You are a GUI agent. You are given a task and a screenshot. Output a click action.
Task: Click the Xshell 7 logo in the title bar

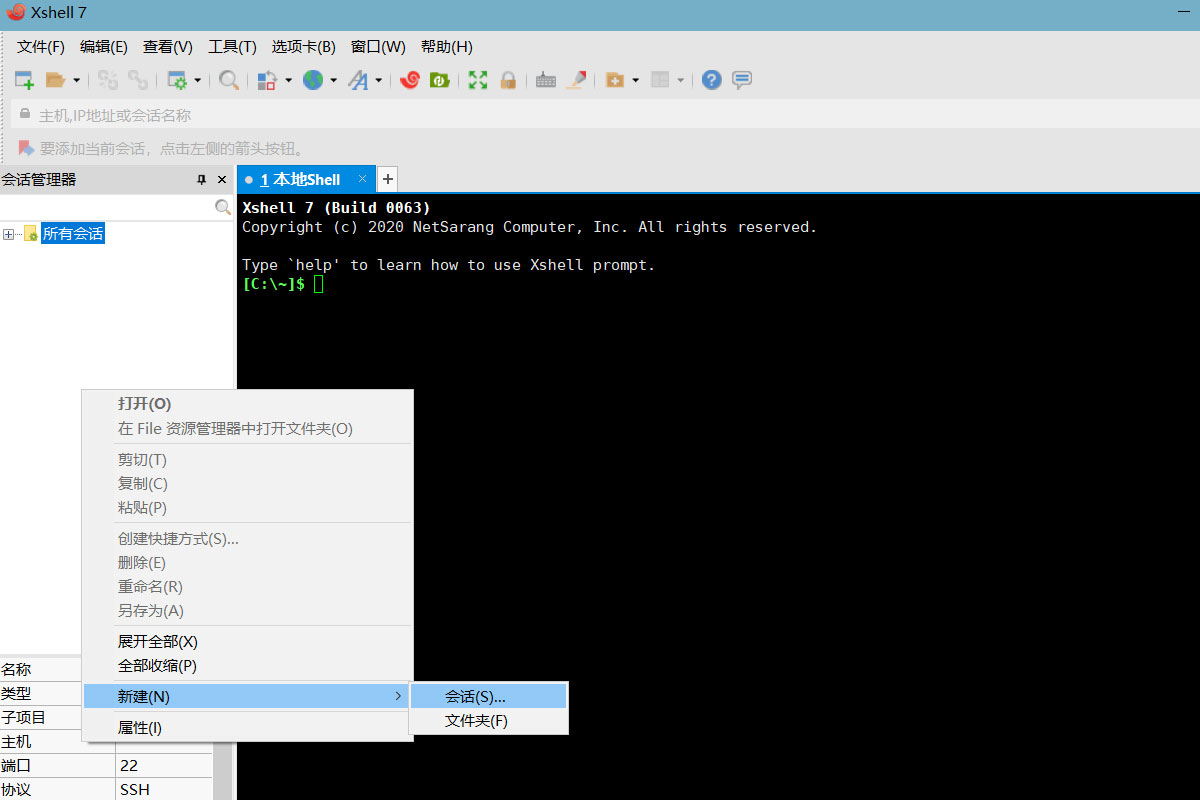(16, 13)
